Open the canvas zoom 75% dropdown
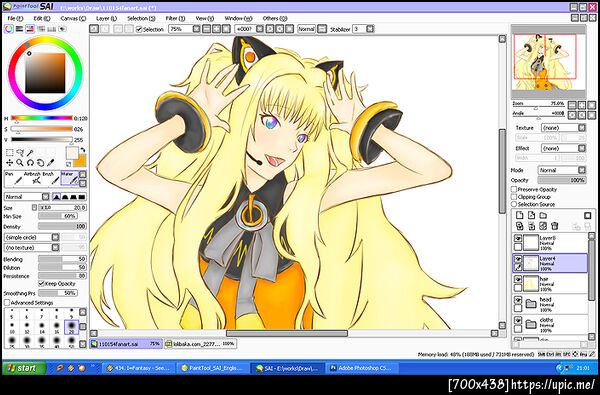The image size is (600, 395). tap(196, 29)
